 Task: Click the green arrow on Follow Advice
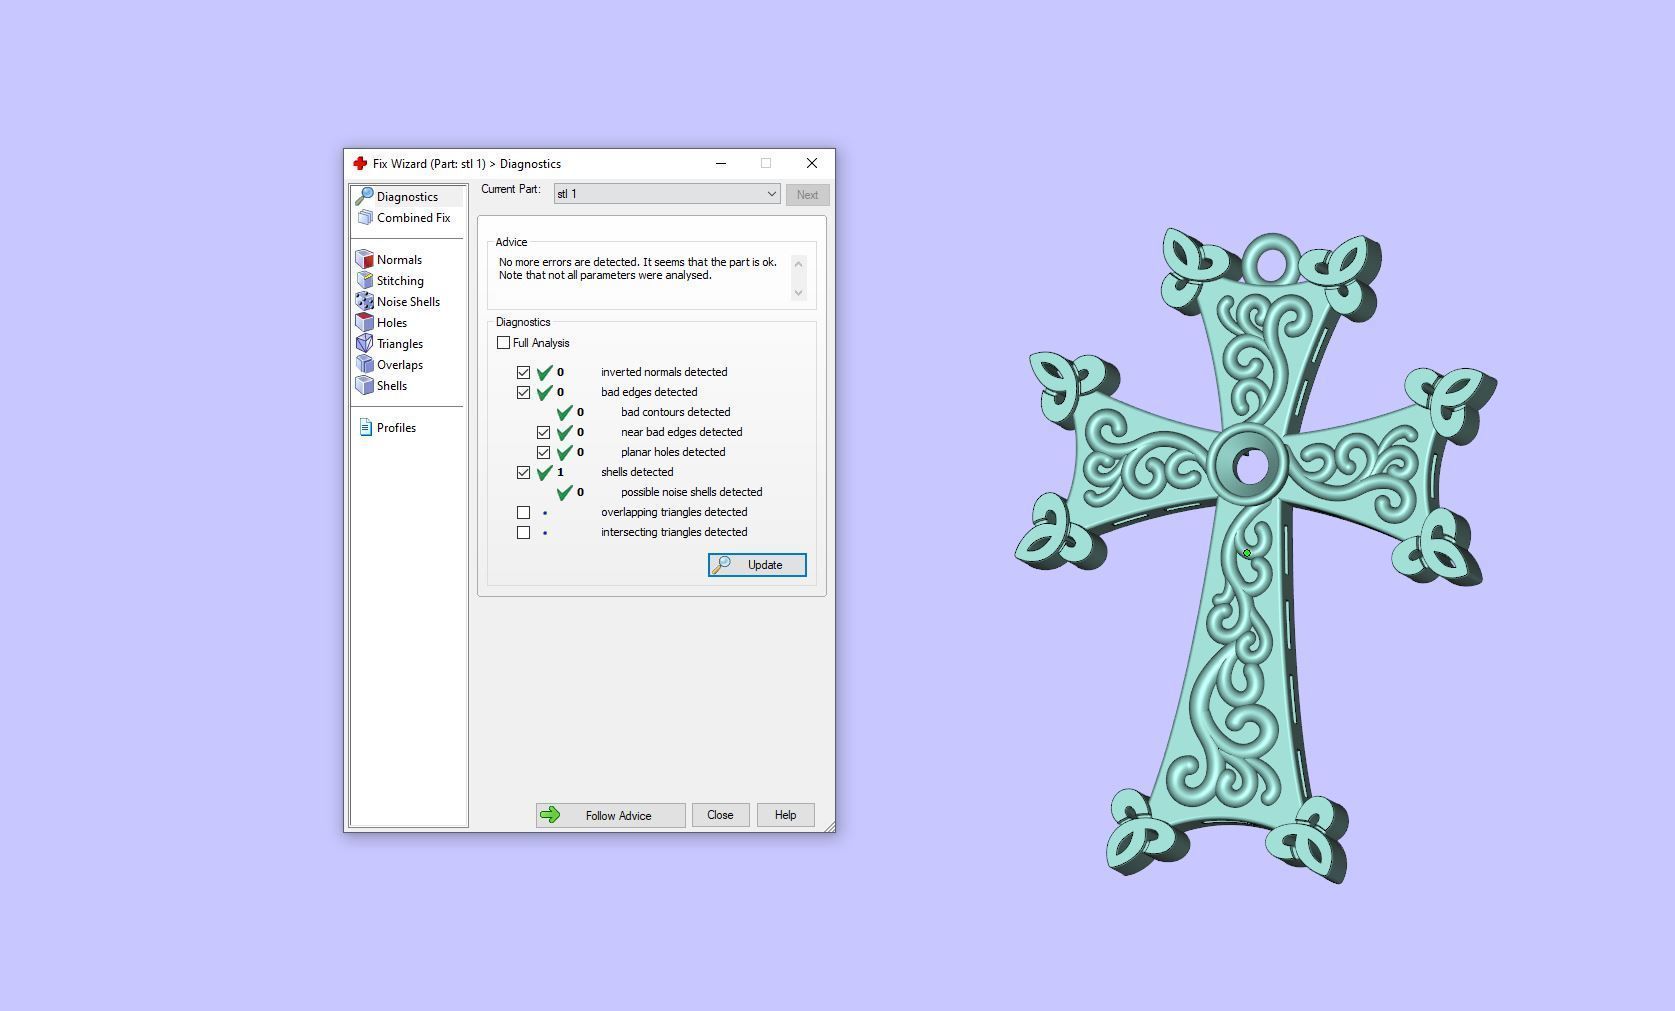point(550,815)
